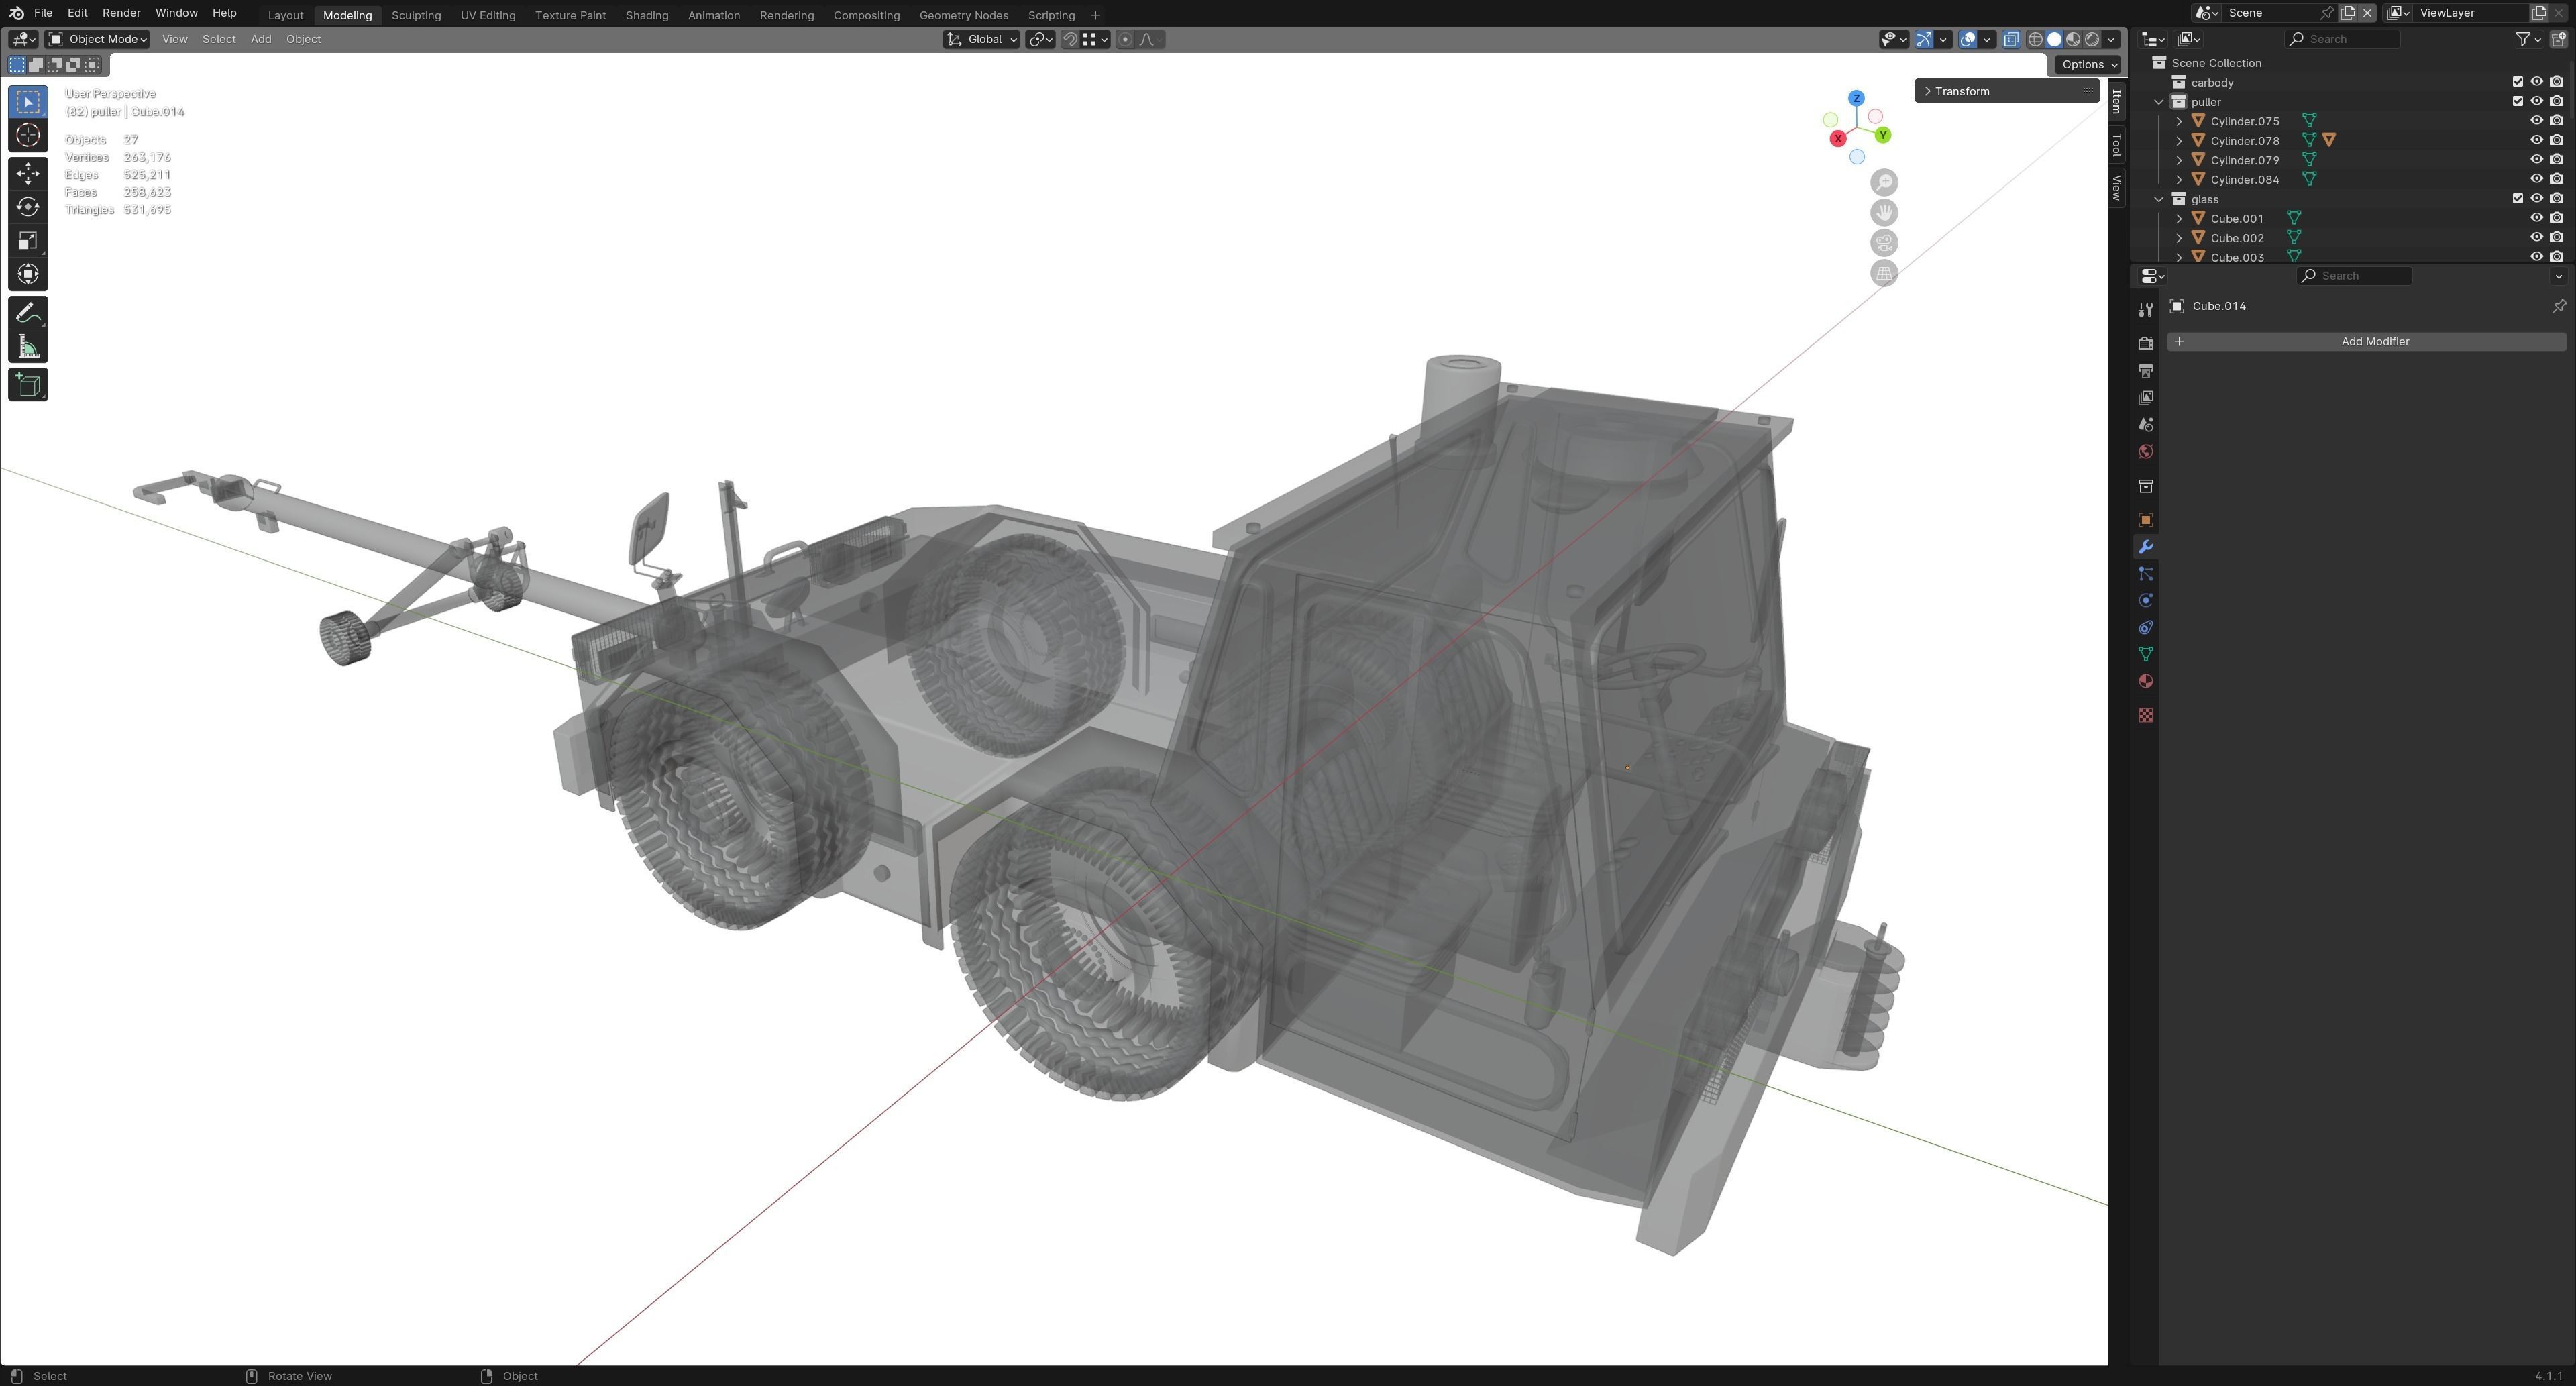The width and height of the screenshot is (2576, 1386).
Task: Select the Scale tool
Action: [28, 240]
